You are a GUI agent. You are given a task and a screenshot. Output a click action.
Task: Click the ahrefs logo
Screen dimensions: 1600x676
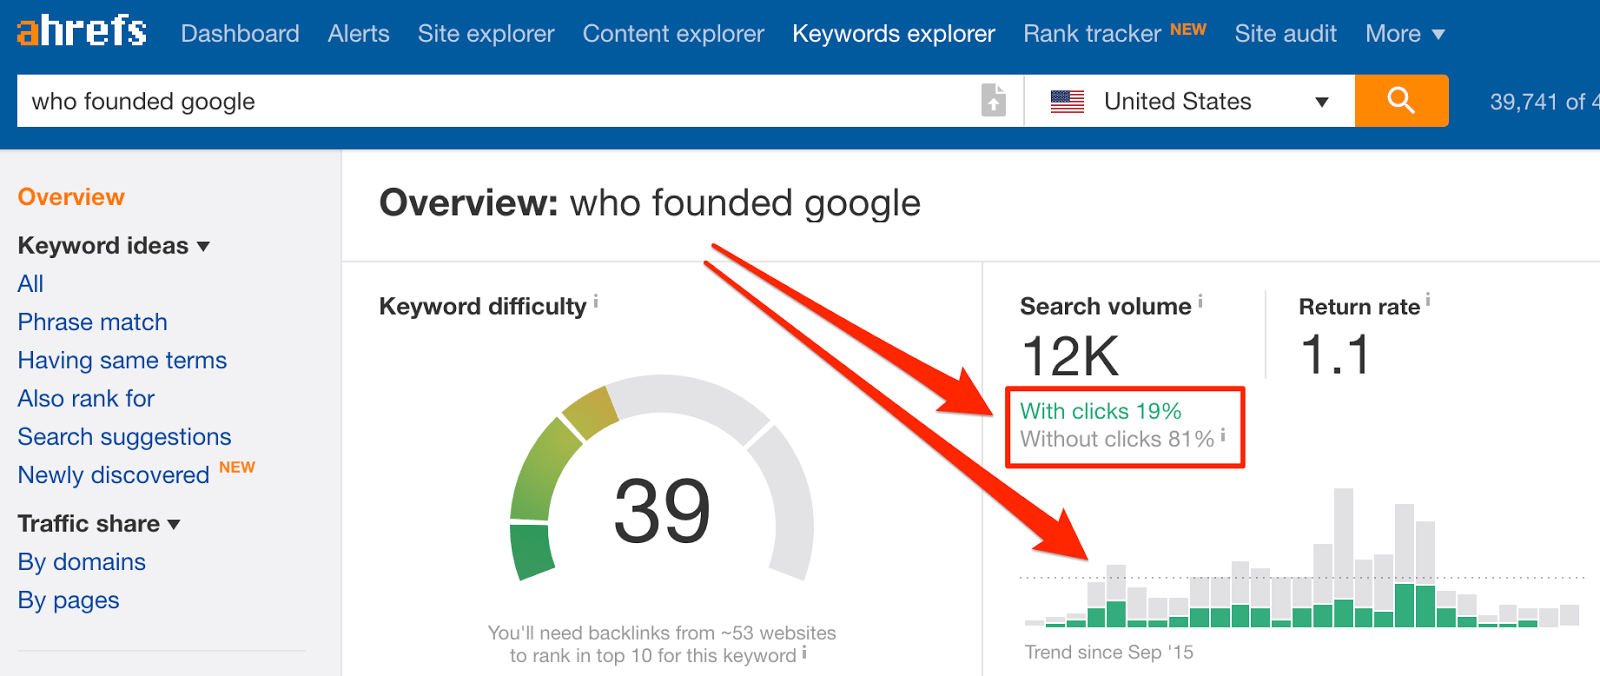(x=82, y=32)
